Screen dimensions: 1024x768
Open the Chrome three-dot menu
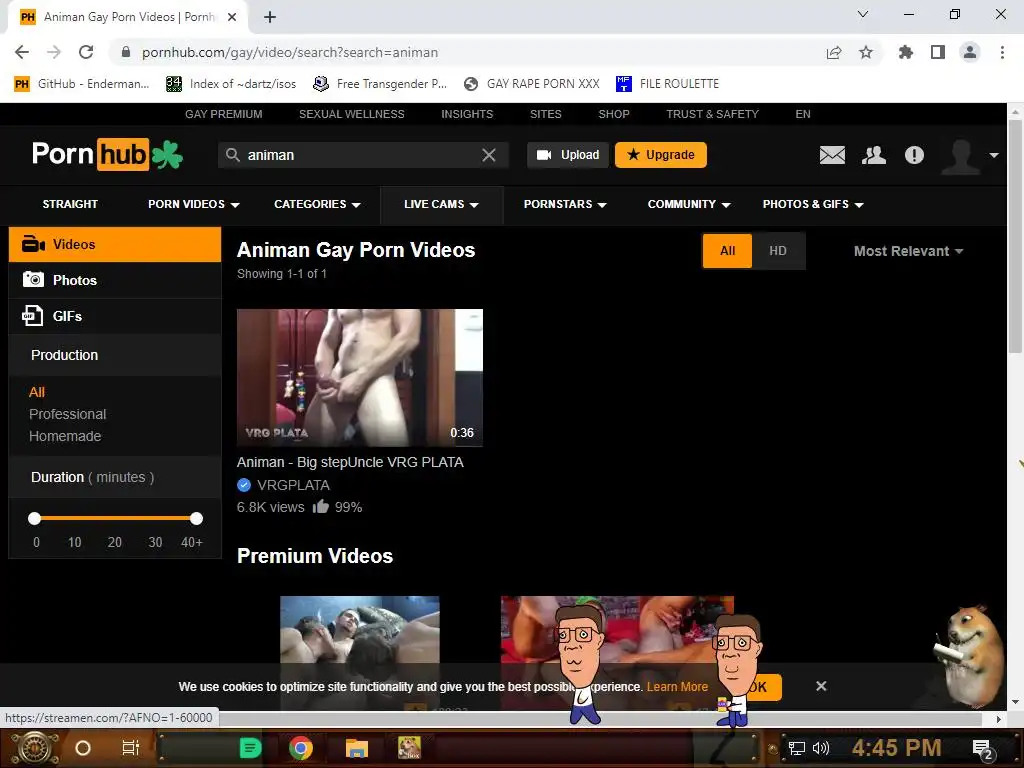pyautogui.click(x=1002, y=52)
